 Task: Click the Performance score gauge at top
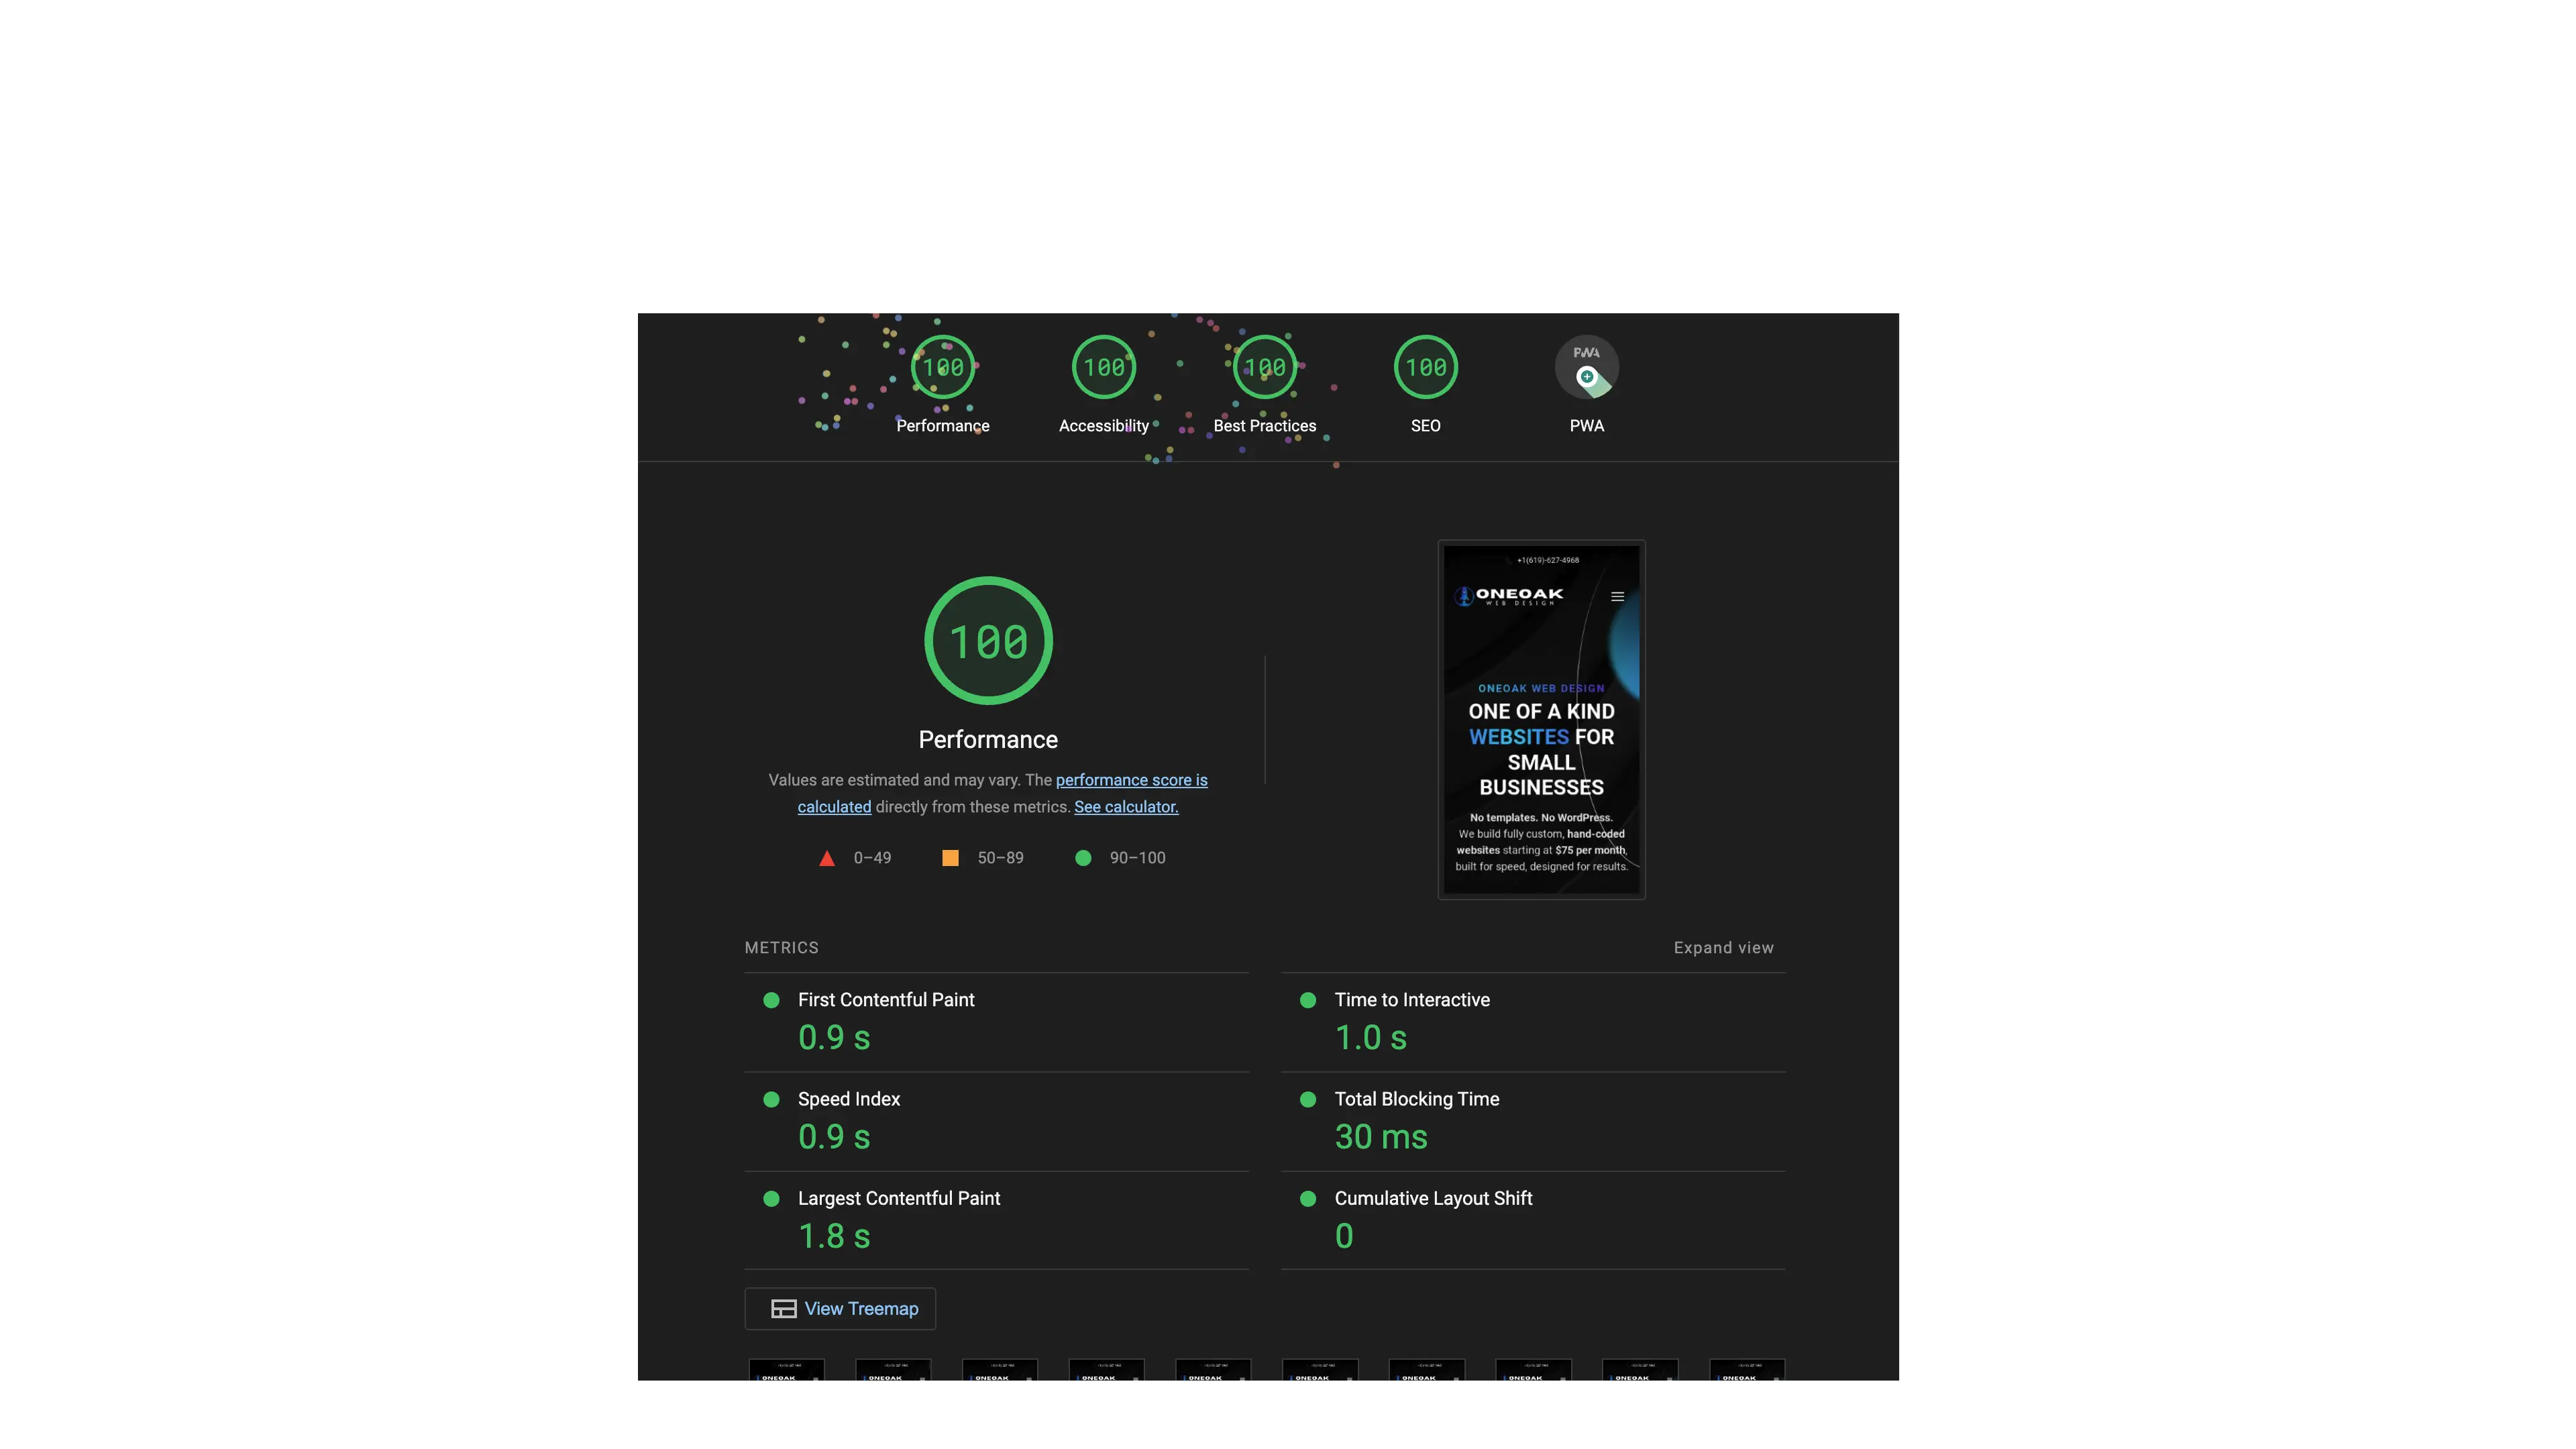(942, 367)
